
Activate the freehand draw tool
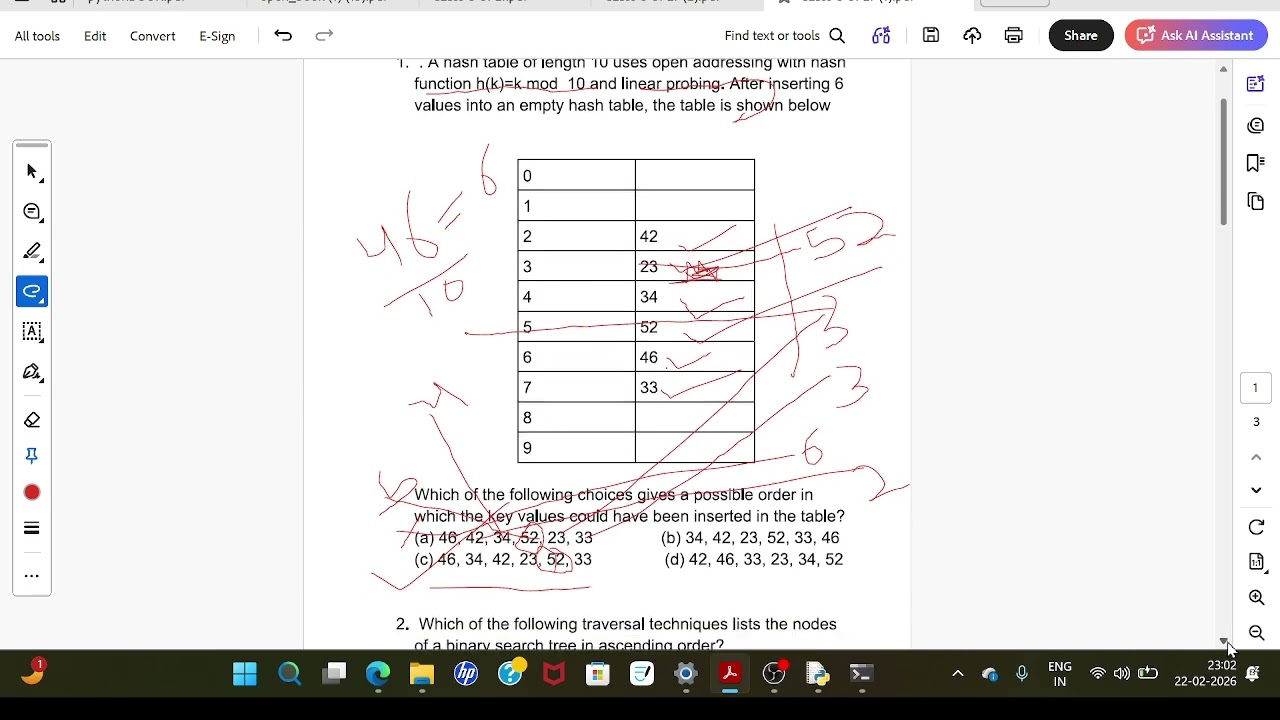pos(32,292)
